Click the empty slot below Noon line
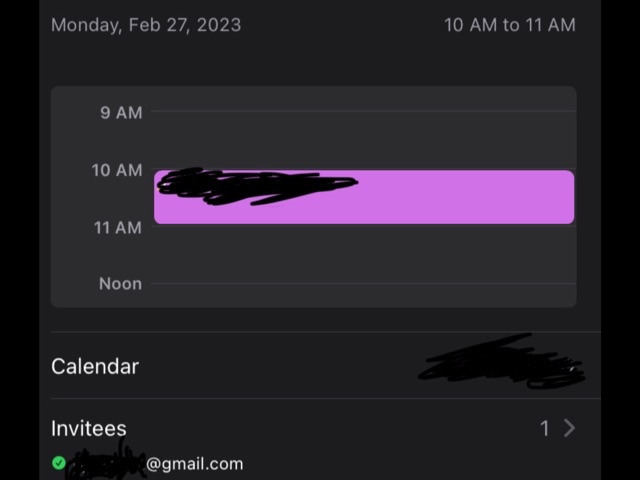This screenshot has width=640, height=480. coord(360,296)
